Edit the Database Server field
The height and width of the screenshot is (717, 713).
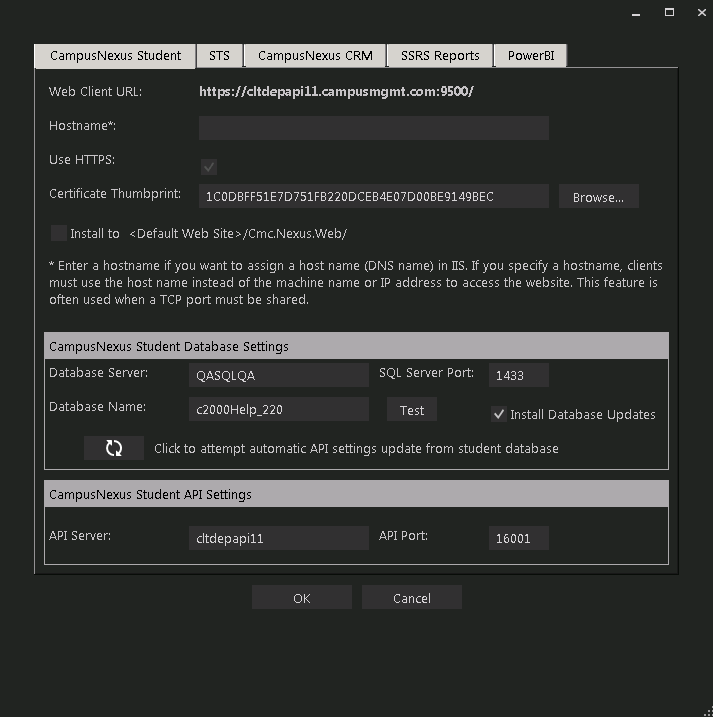coord(279,375)
